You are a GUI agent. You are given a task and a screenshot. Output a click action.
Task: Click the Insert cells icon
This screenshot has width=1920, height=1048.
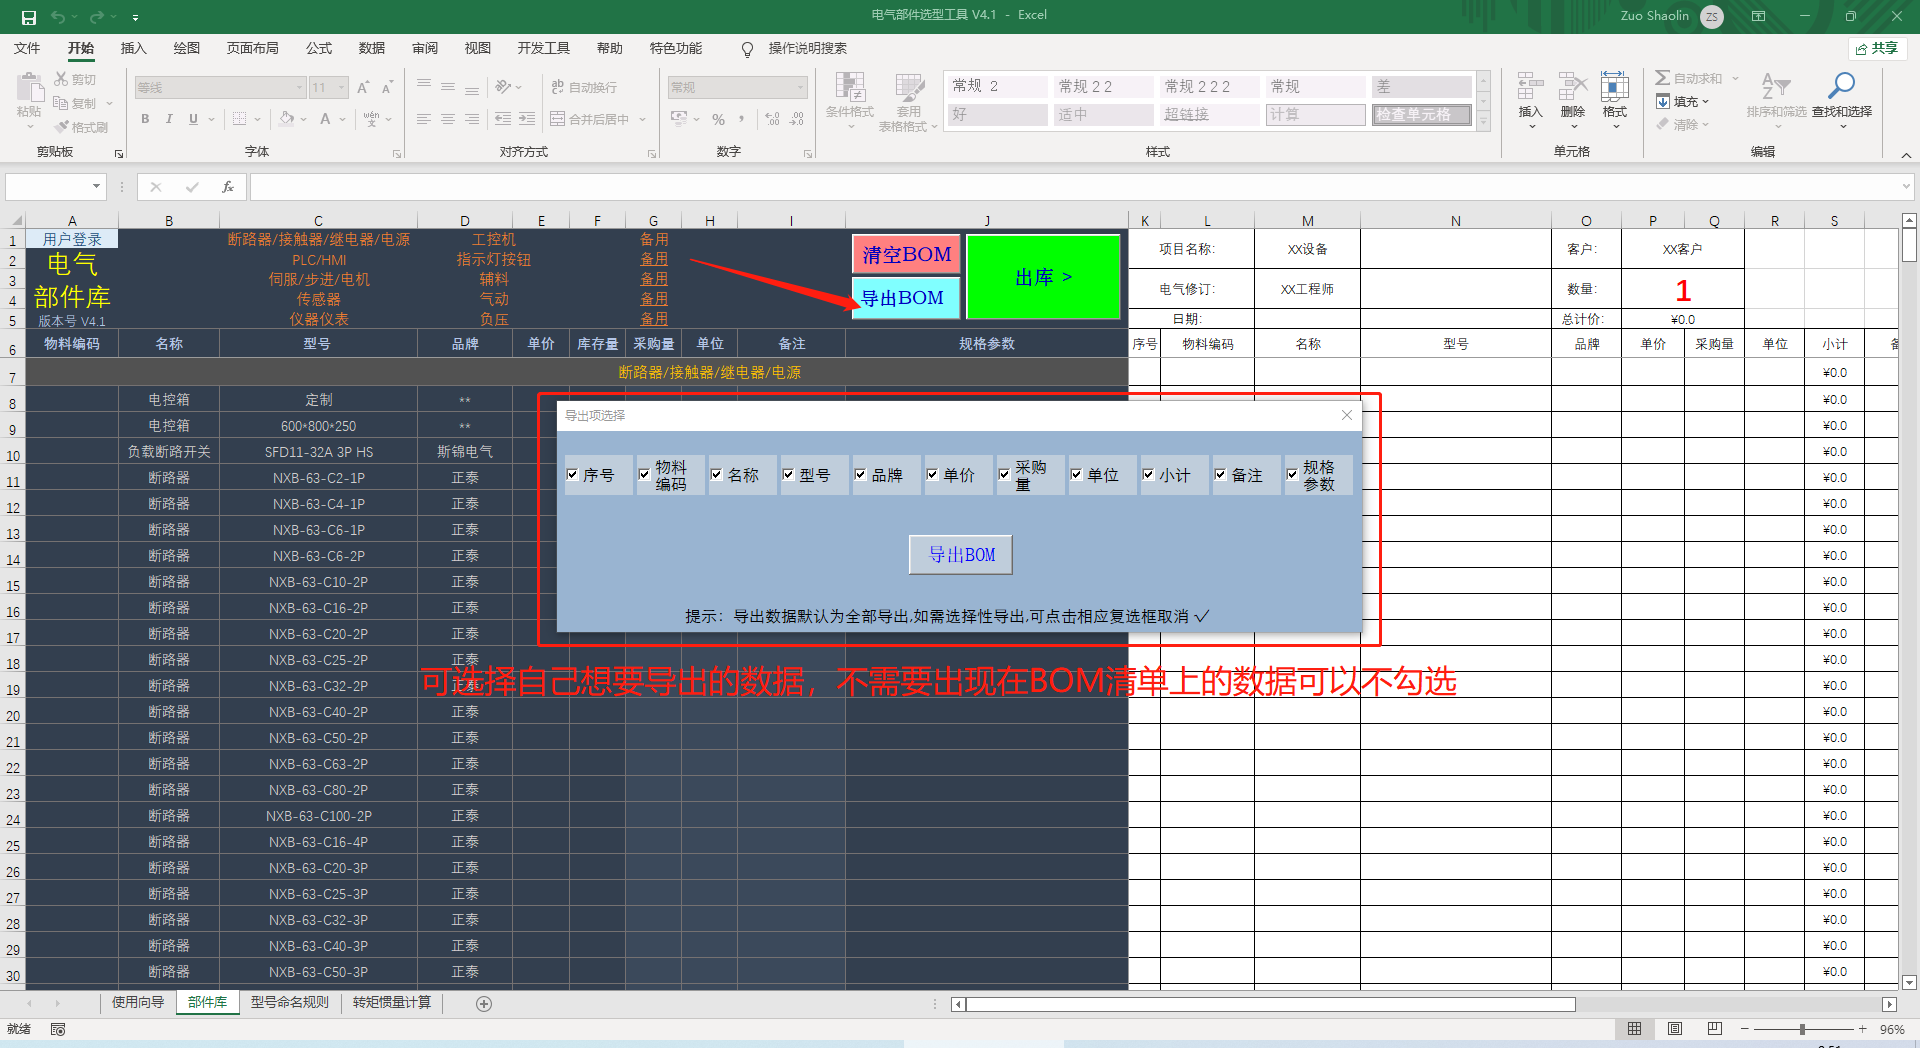(x=1530, y=88)
